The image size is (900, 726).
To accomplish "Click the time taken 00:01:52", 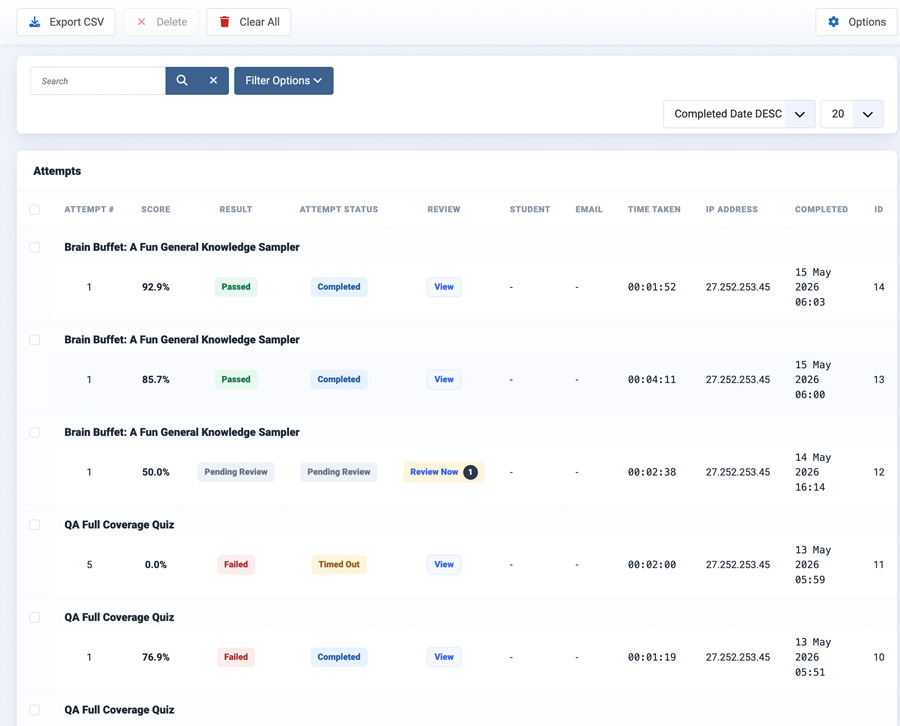I will tap(651, 287).
